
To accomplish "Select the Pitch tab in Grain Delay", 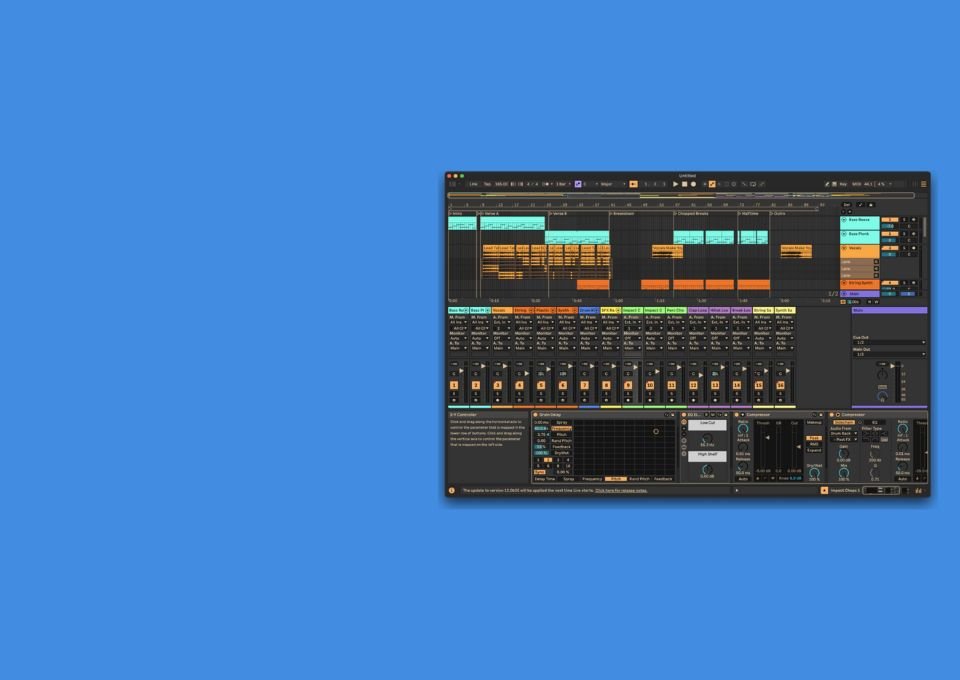I will pos(617,479).
